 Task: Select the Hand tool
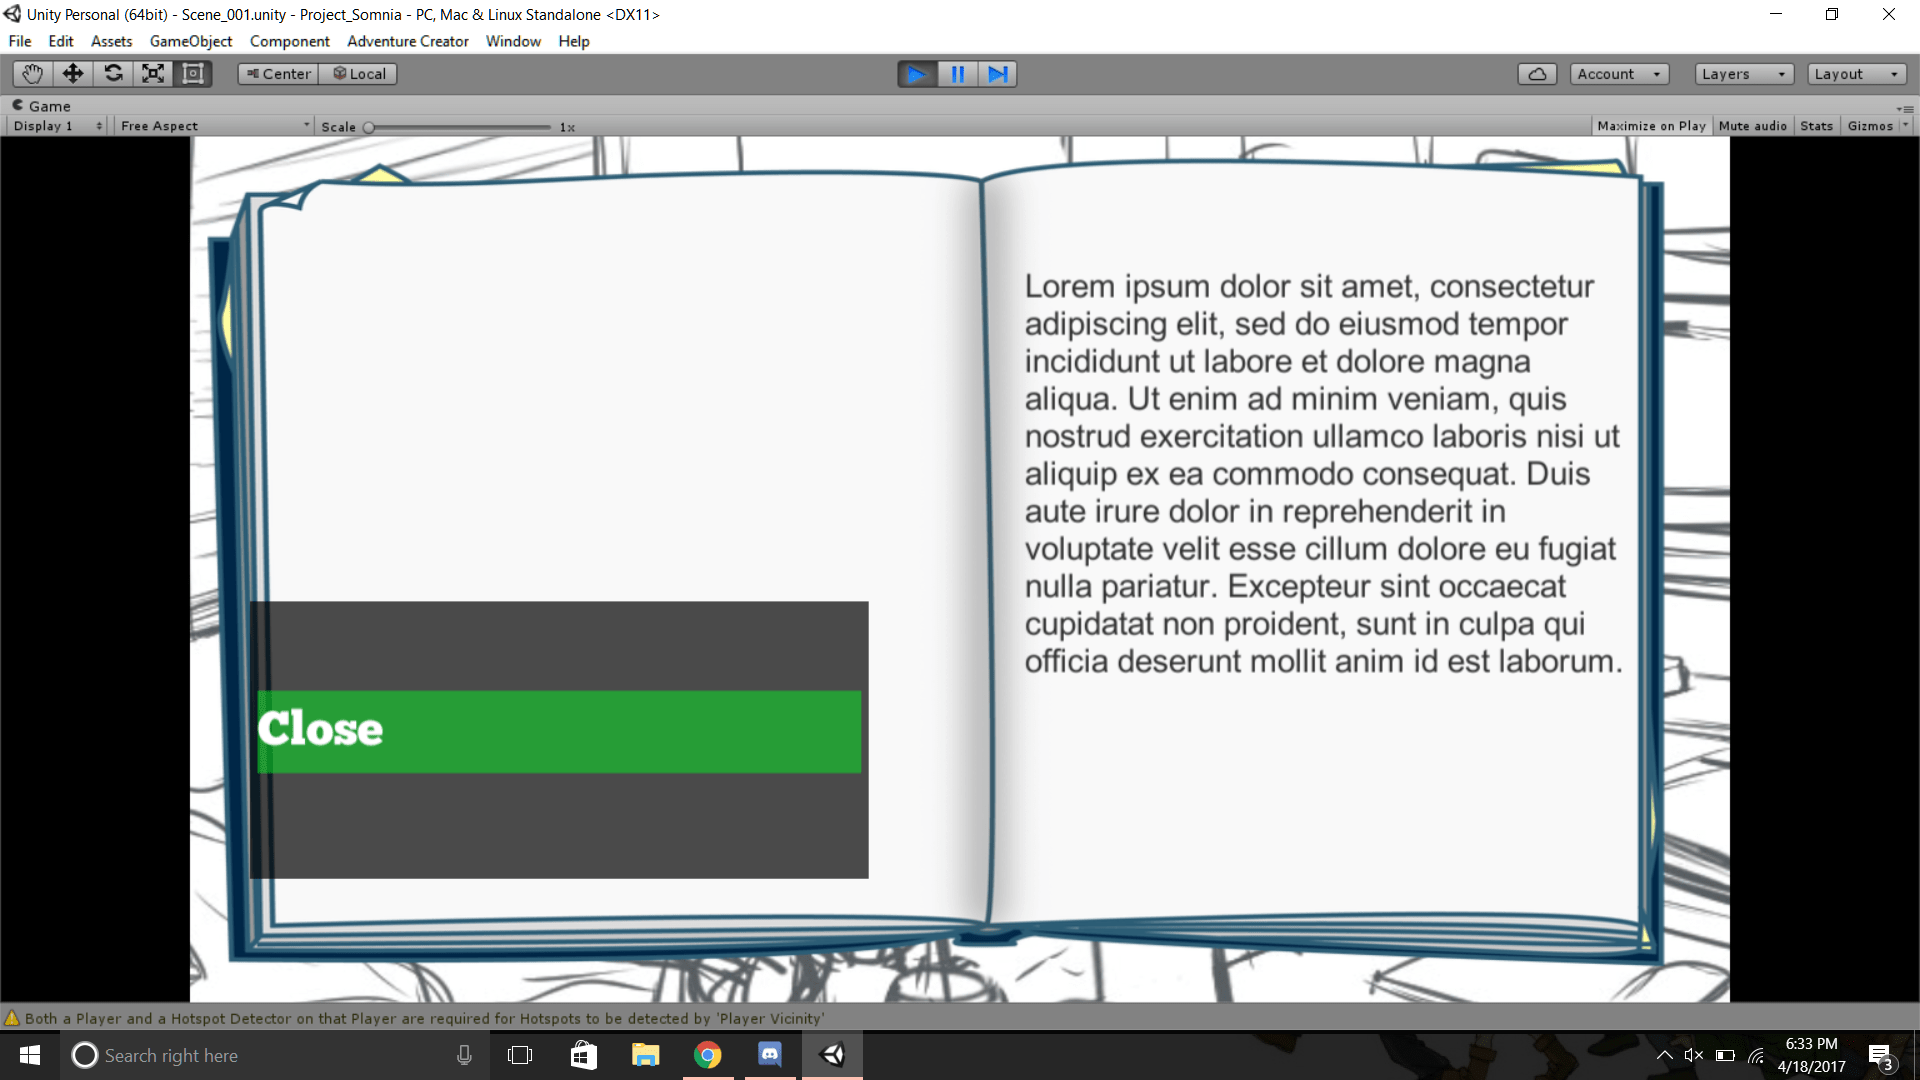click(x=32, y=74)
